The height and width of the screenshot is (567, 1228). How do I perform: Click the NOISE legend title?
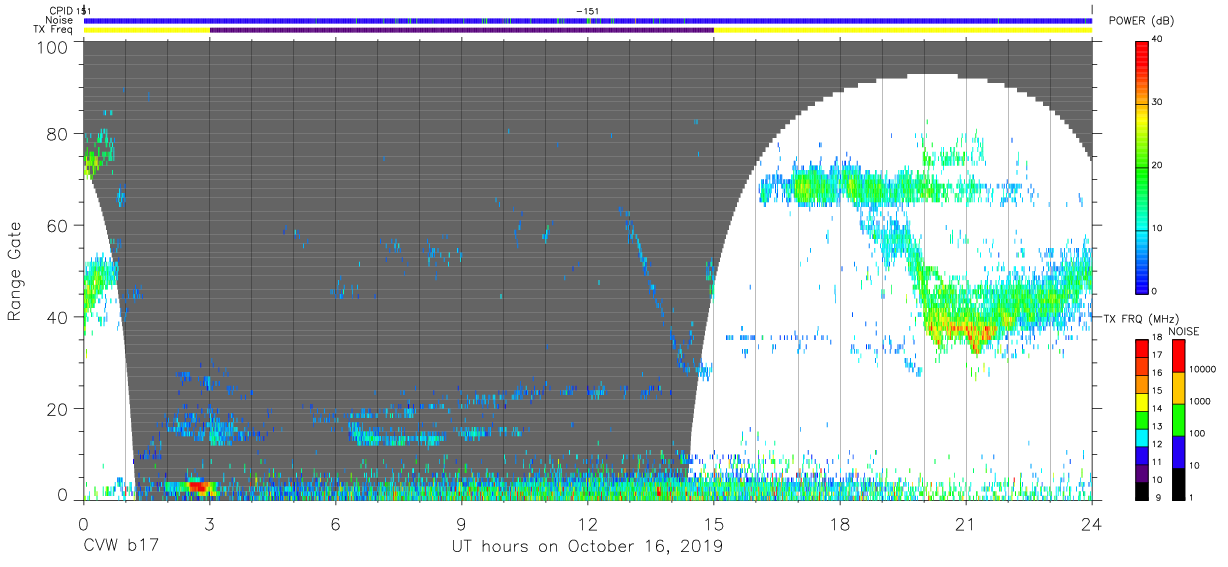pos(1184,331)
